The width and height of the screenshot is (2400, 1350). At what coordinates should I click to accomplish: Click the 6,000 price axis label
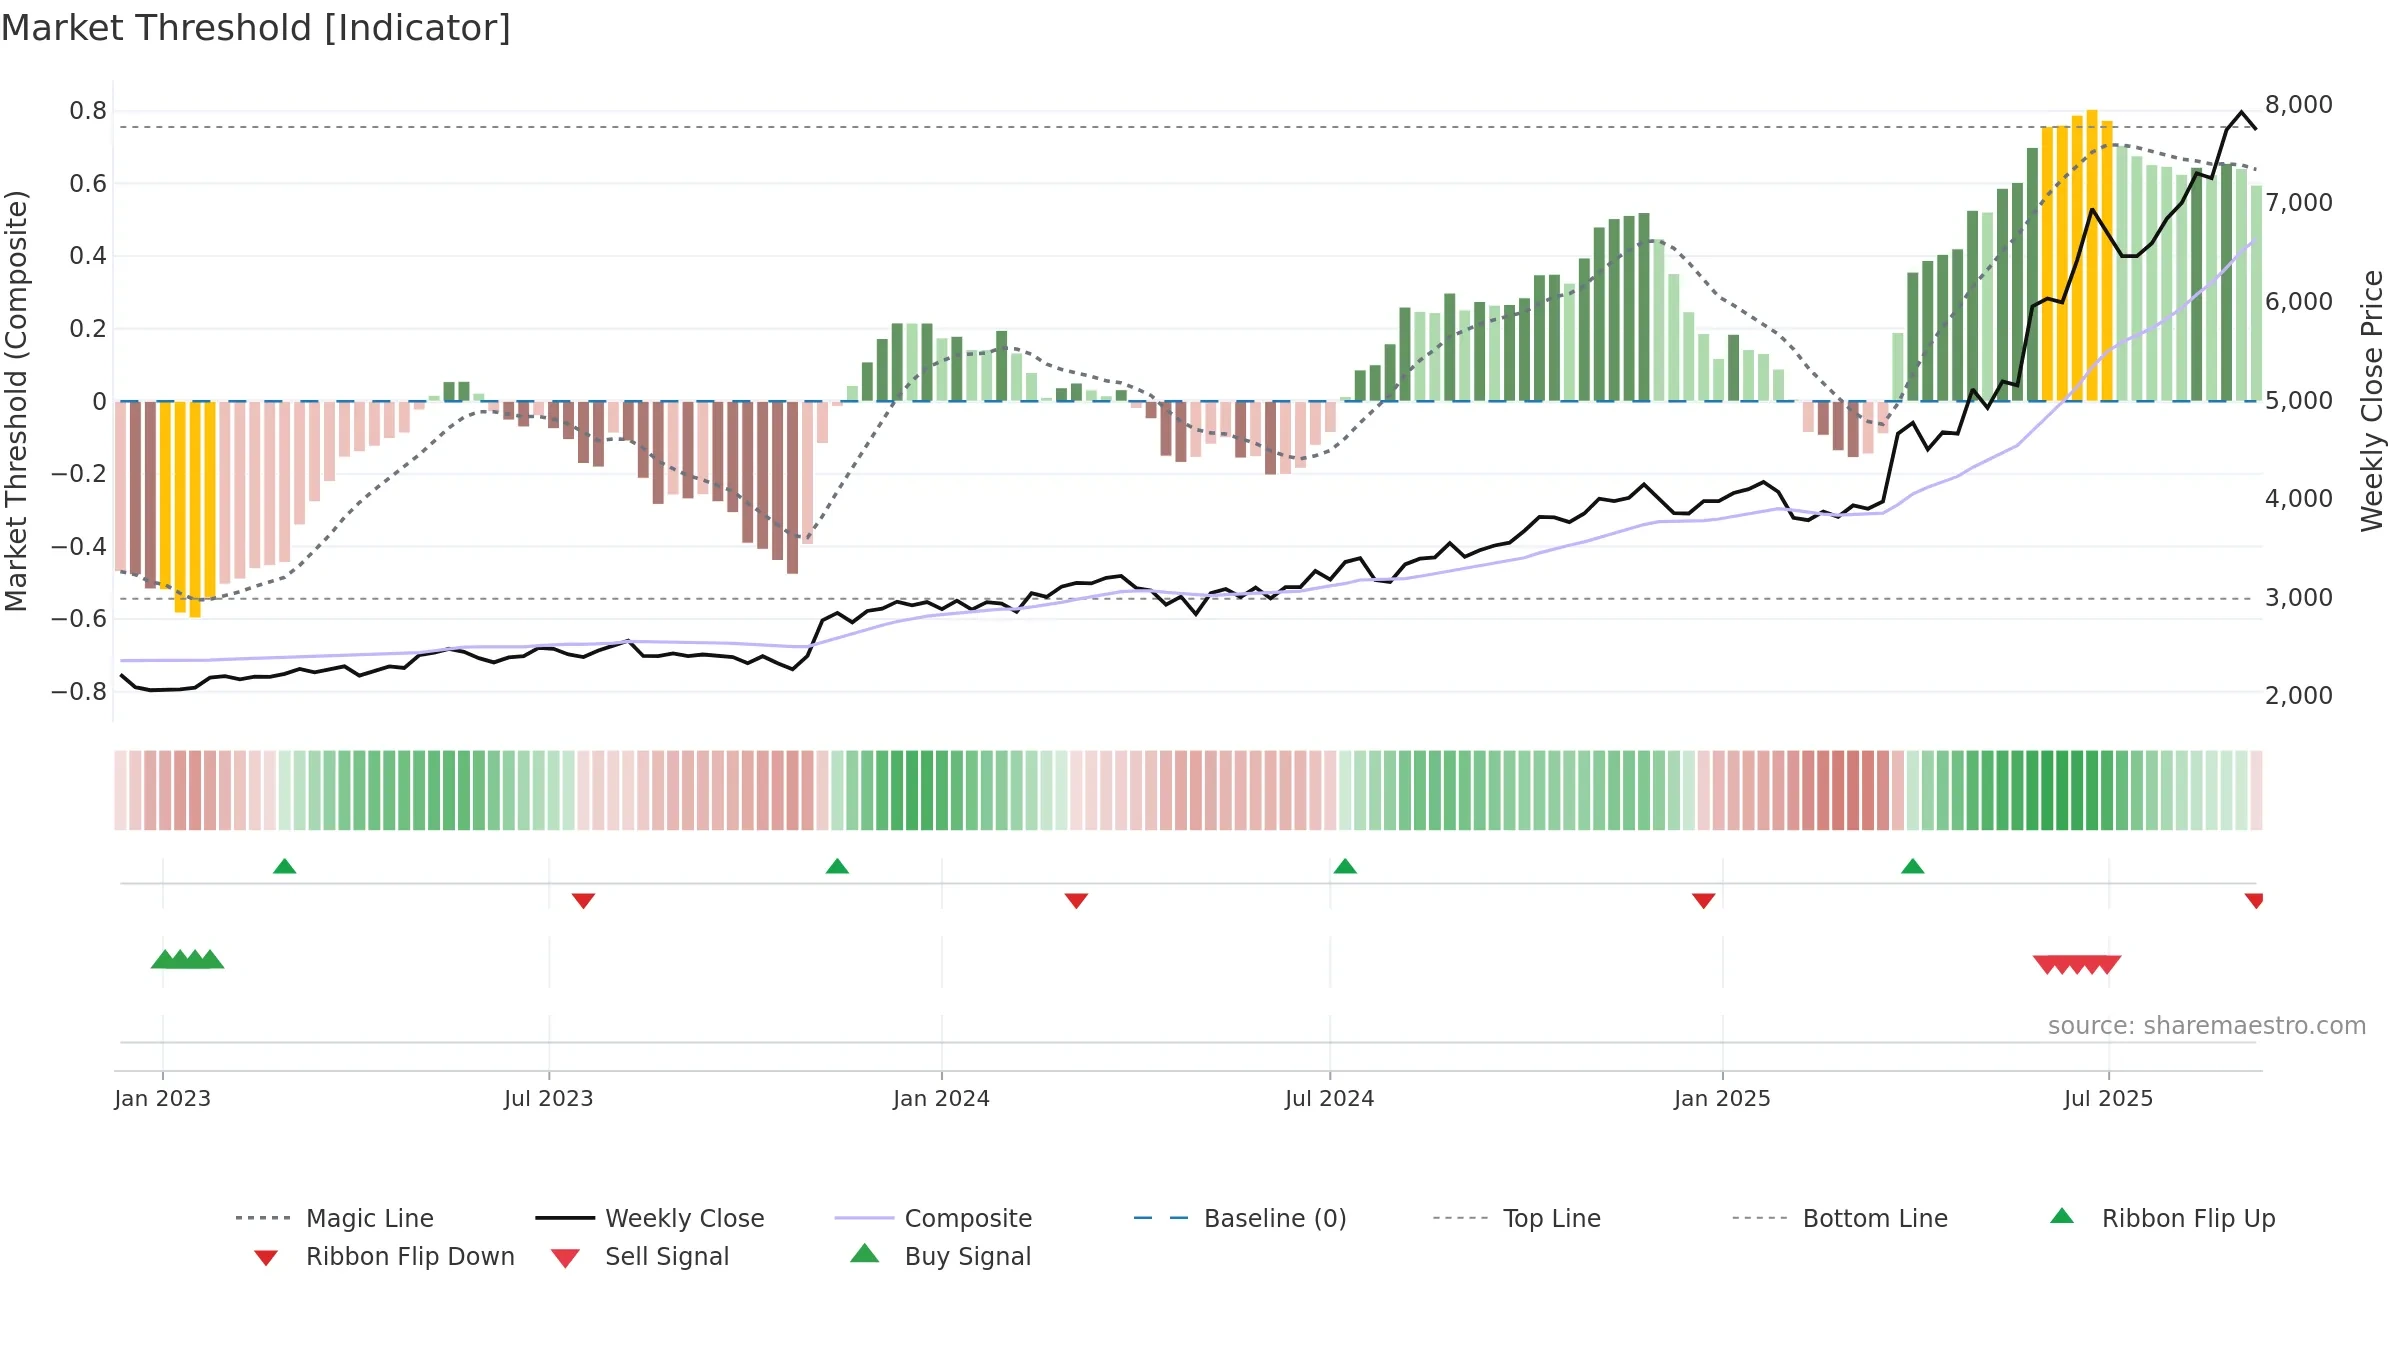click(x=2299, y=302)
